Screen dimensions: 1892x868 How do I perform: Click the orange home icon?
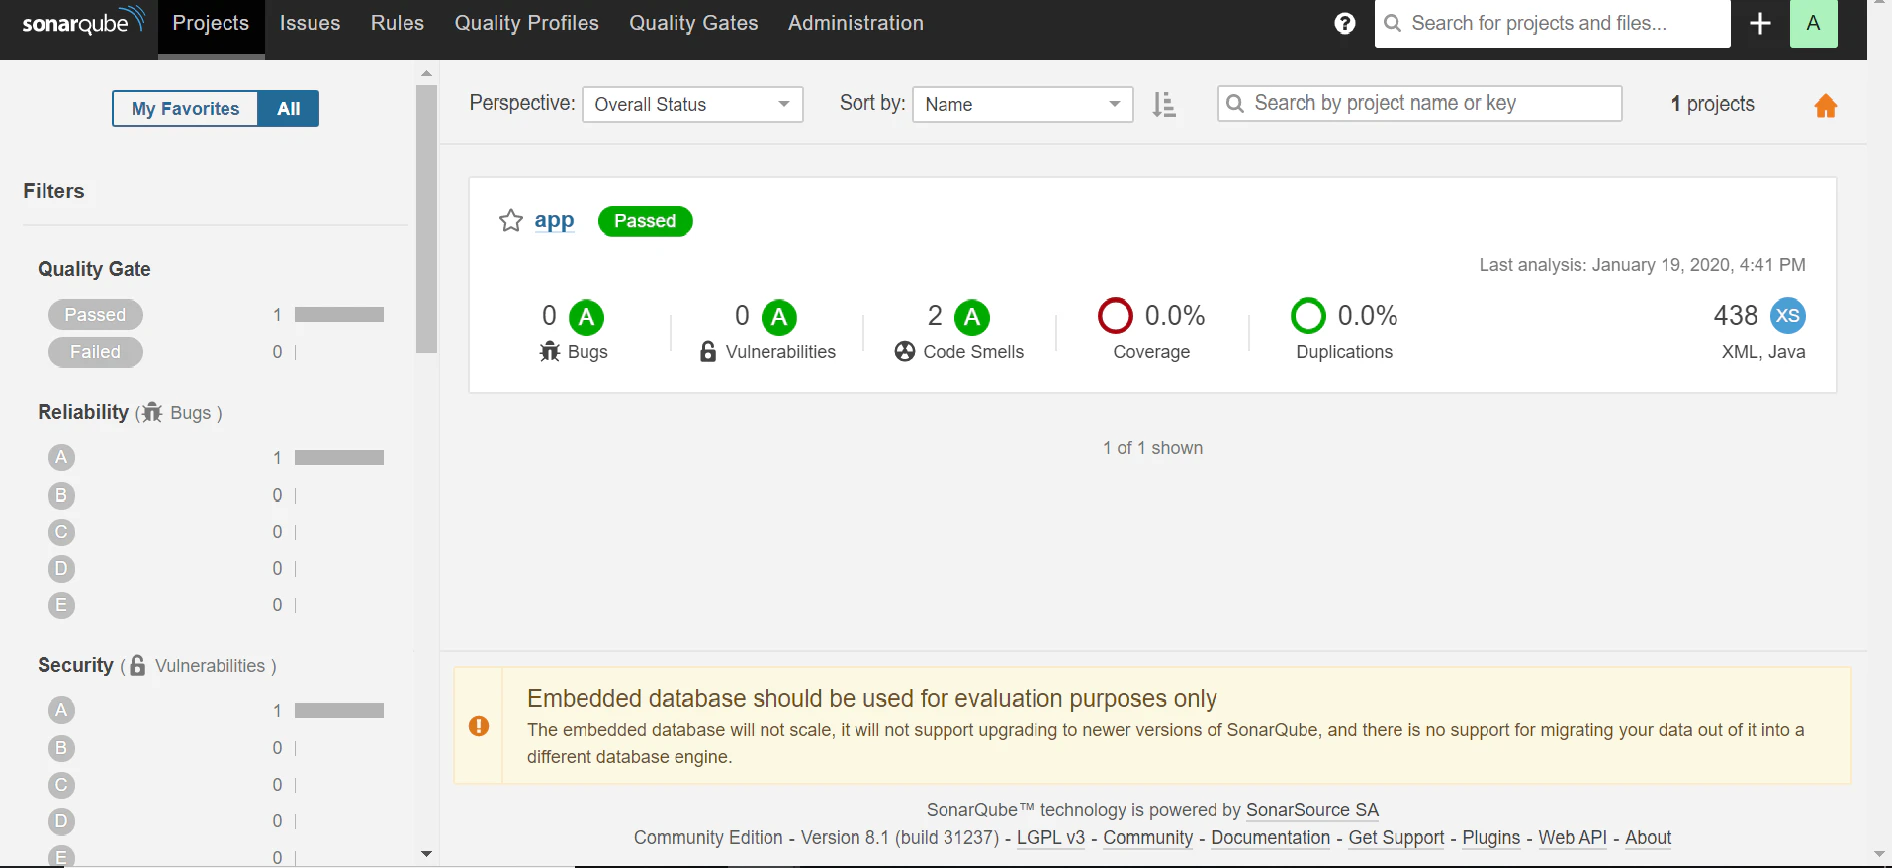coord(1826,105)
